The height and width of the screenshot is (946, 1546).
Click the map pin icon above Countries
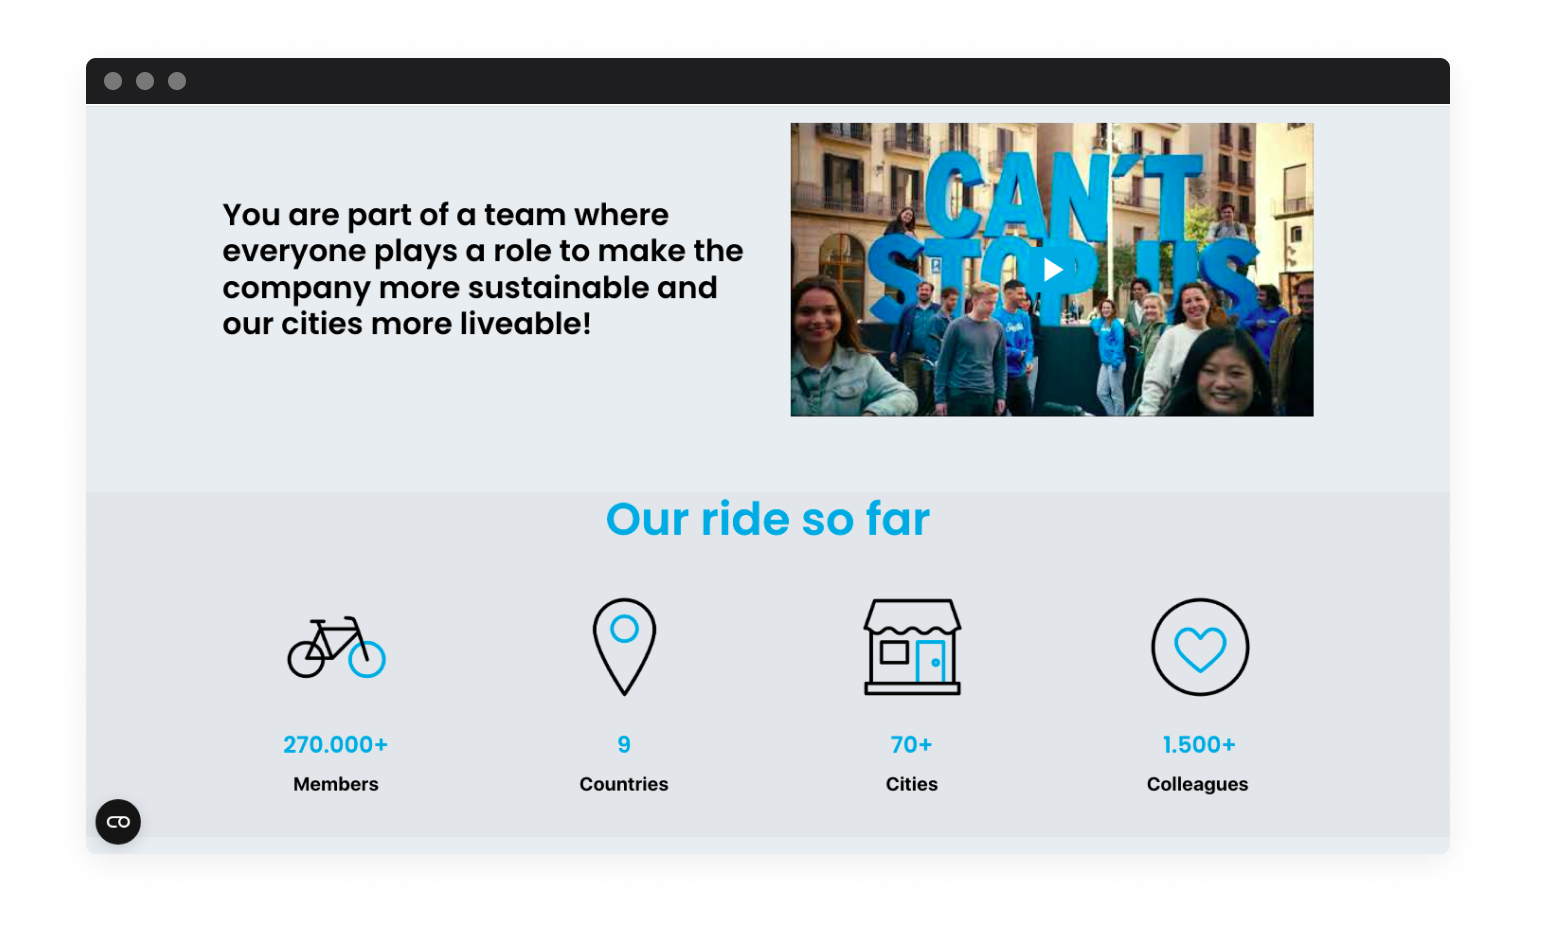[x=624, y=647]
